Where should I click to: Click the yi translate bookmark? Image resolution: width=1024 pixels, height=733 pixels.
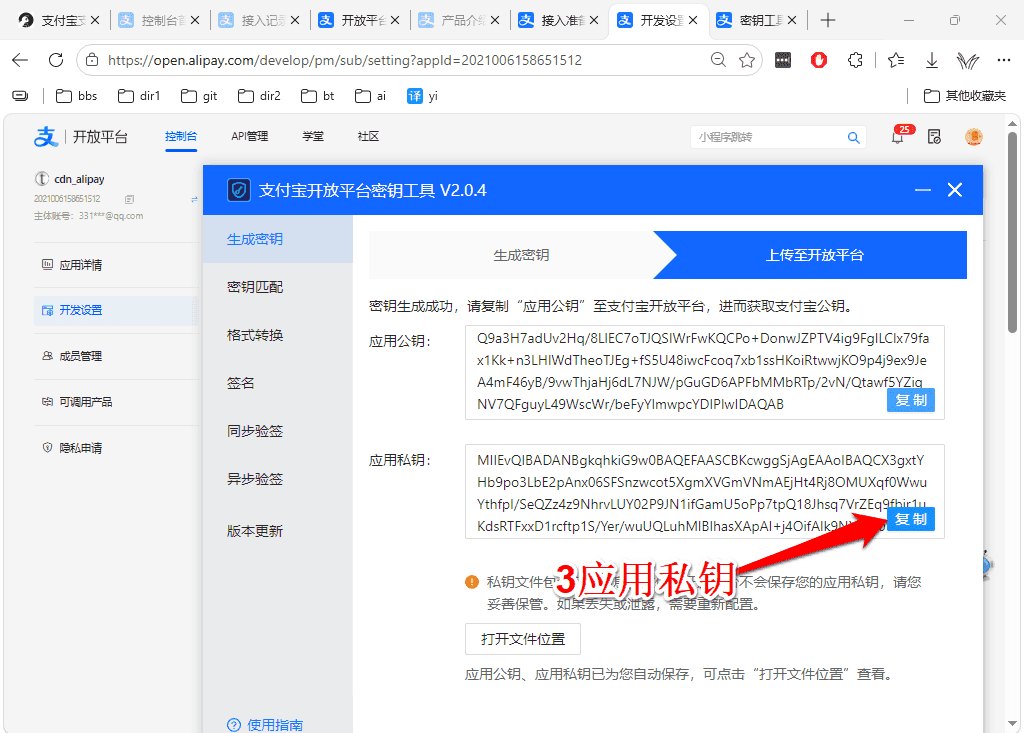[x=422, y=96]
